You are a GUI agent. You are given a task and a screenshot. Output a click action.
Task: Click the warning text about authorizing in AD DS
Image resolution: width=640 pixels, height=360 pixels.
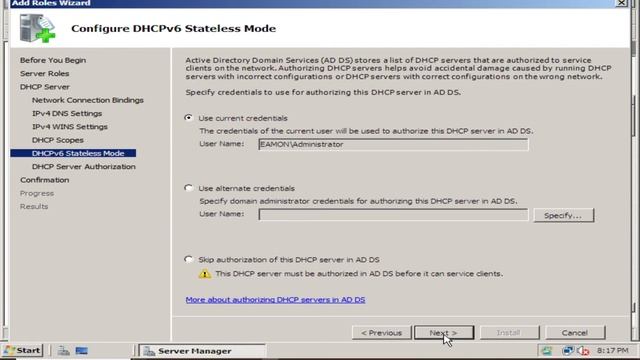coord(359,274)
